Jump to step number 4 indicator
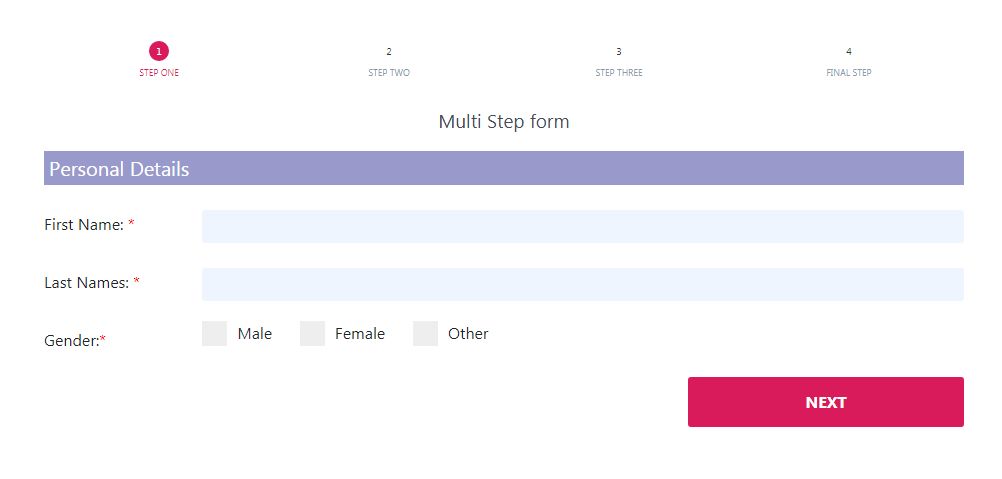This screenshot has width=1002, height=479. 849,51
